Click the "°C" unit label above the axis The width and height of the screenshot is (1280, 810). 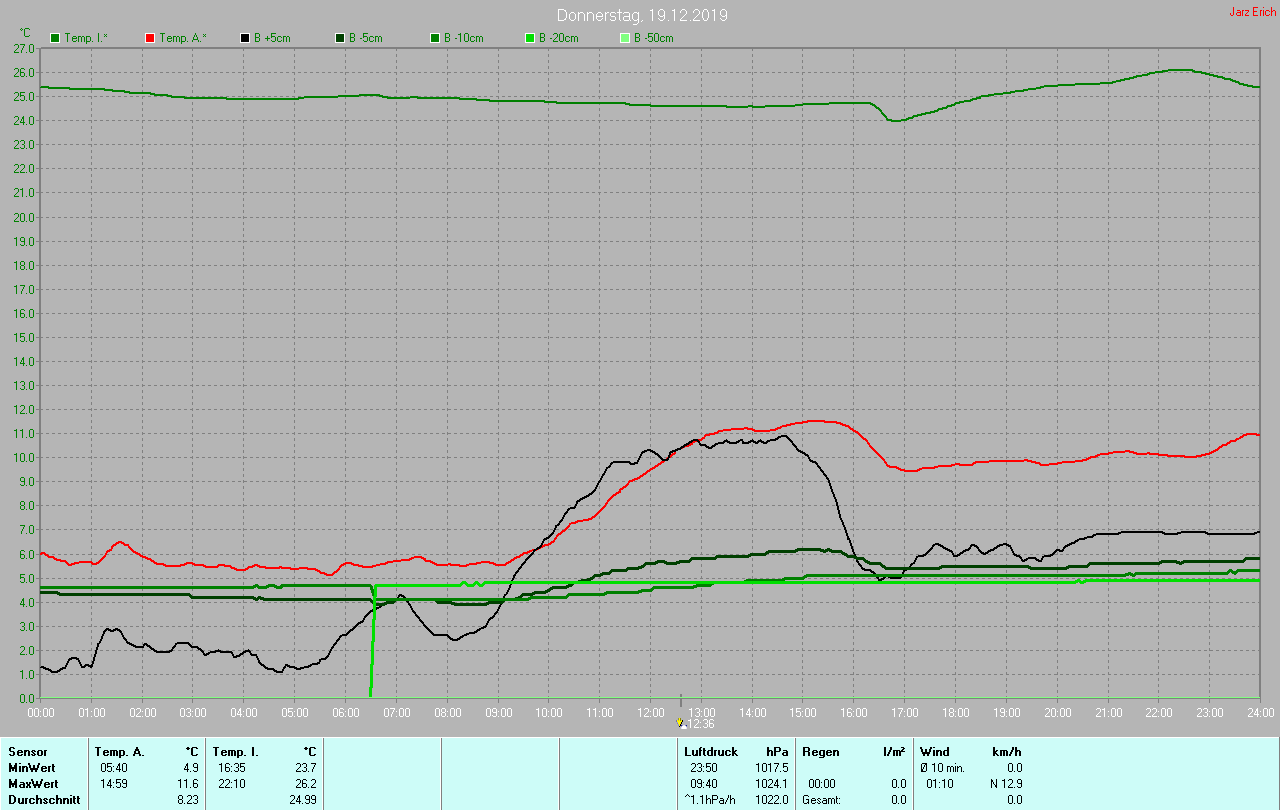[x=25, y=33]
